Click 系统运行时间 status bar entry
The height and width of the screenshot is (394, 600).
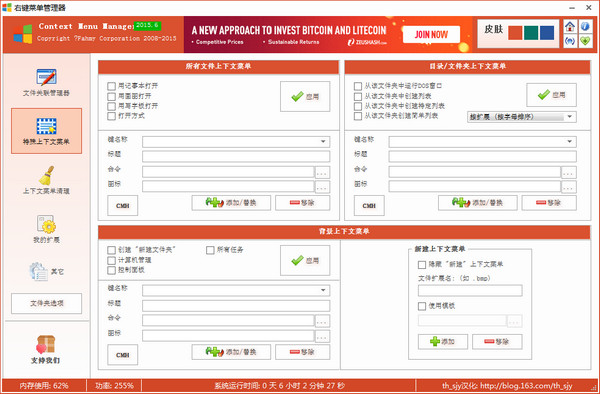pos(279,386)
